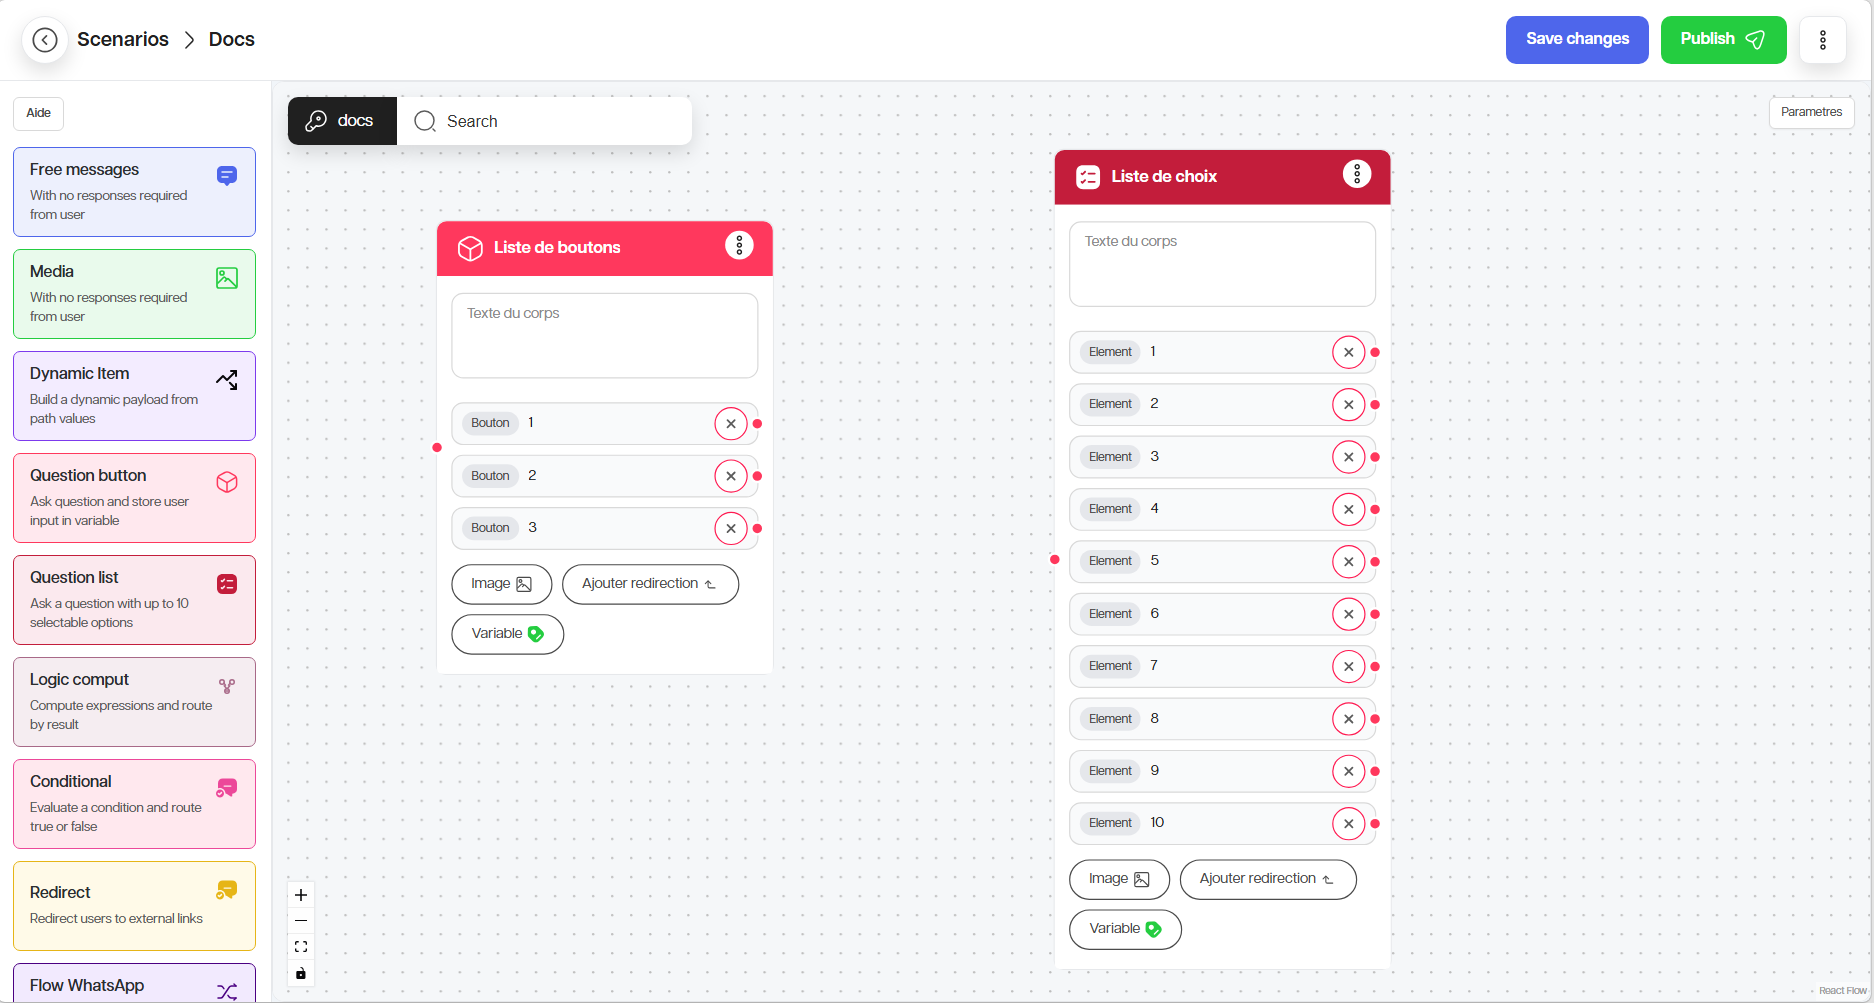Zoom in on the flow canvas
Screen dimensions: 1874x1003
click(x=301, y=895)
